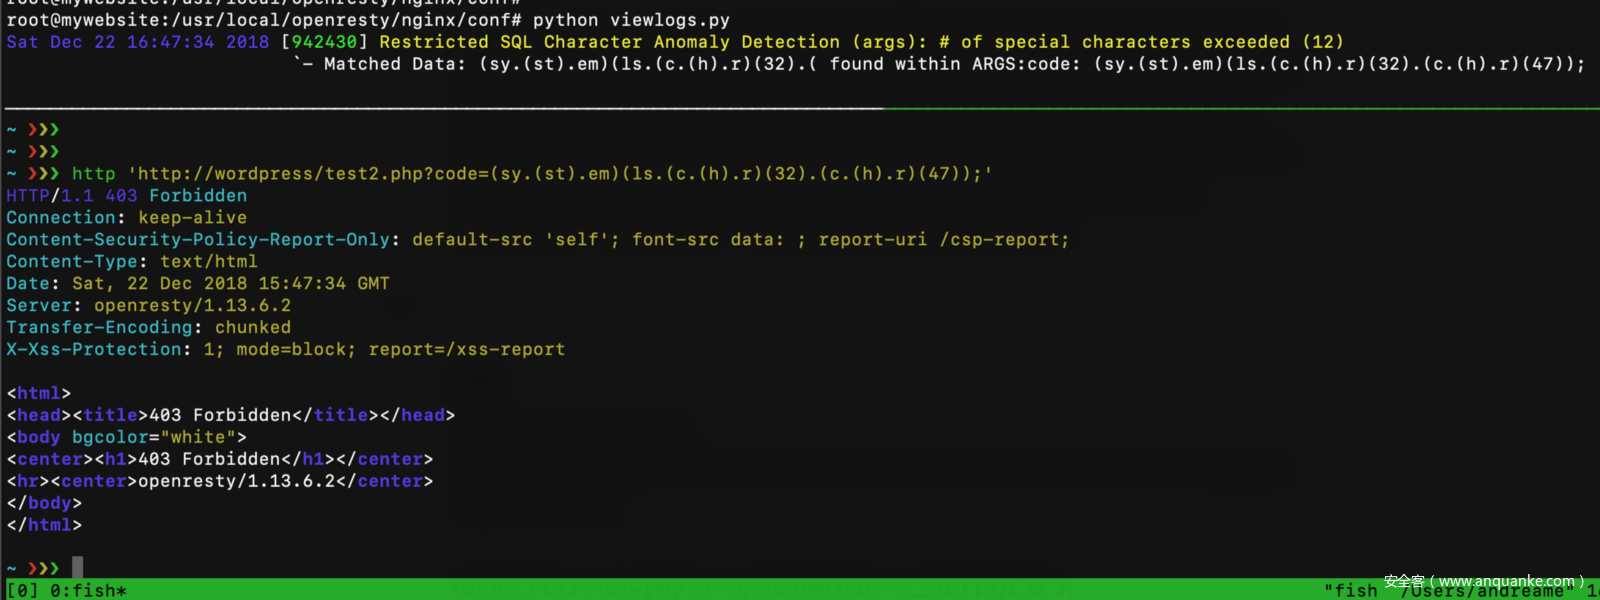Click the wordpress test2.php URL in the command
This screenshot has height=600, width=1600.
[x=560, y=174]
